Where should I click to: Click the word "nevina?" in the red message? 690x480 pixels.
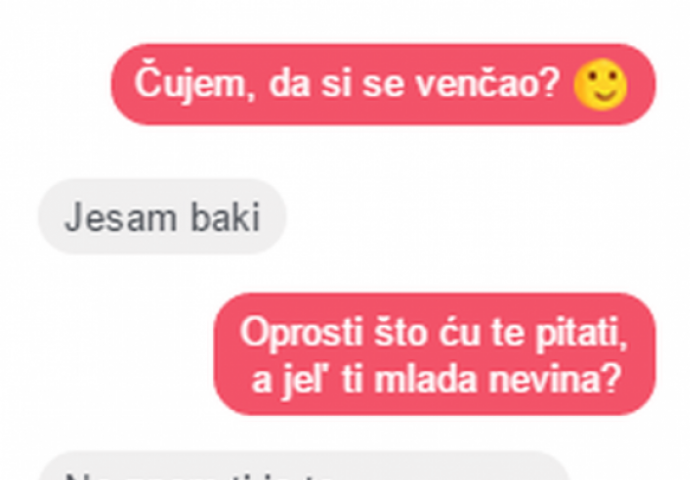coord(554,379)
